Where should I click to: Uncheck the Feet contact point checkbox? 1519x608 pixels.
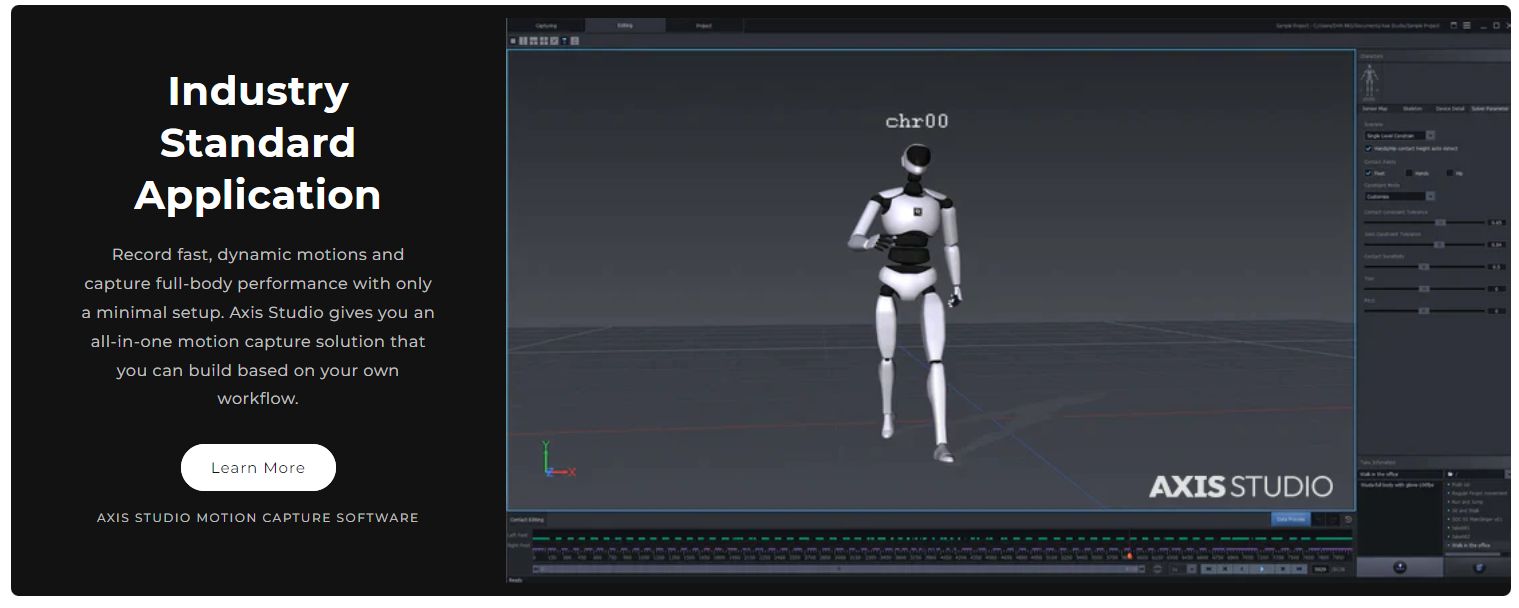1368,173
